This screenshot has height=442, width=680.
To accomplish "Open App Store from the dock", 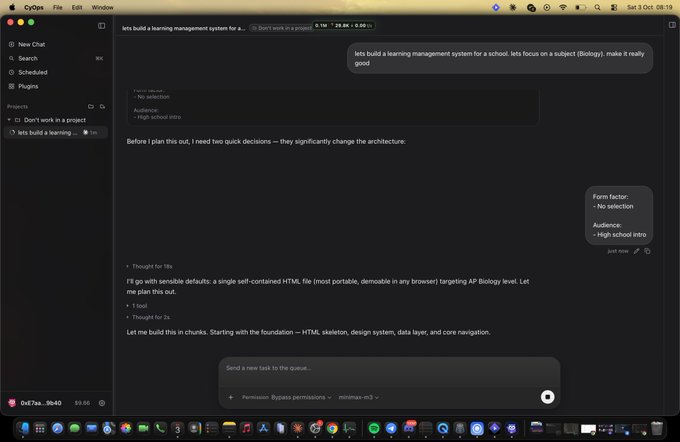I will (263, 429).
